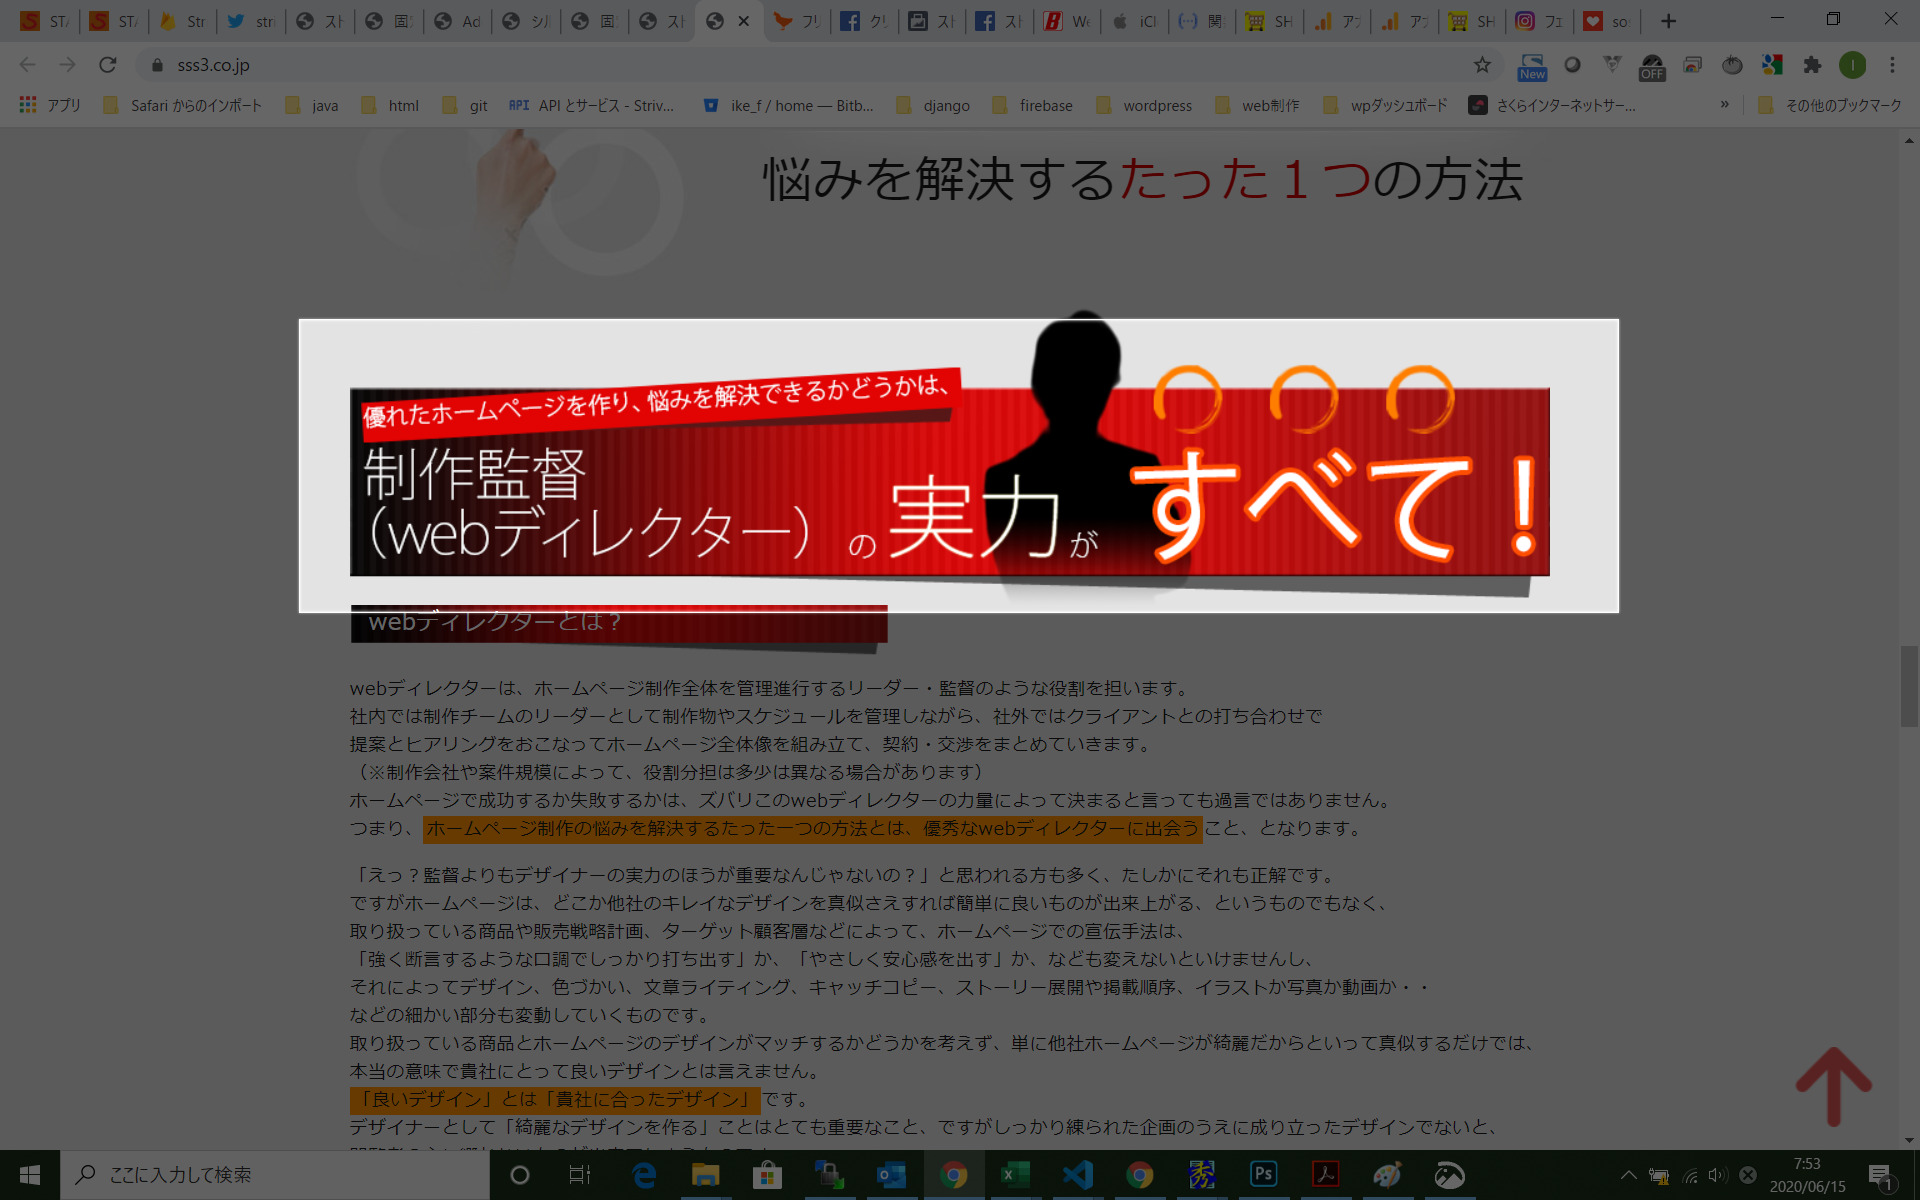Reload the sss3.co.jp page
The image size is (1920, 1200).
108,65
